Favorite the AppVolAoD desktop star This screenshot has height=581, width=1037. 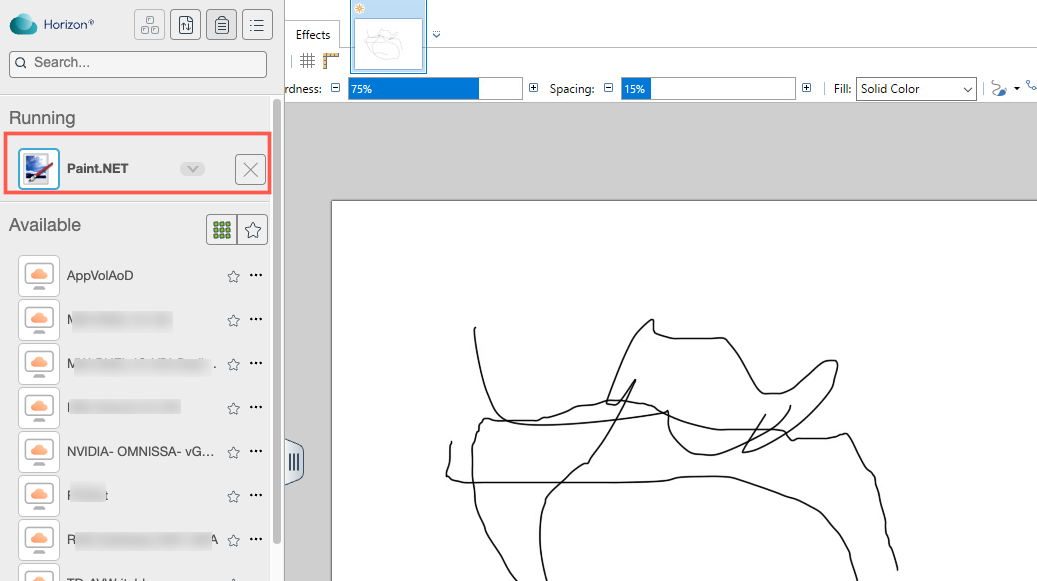[233, 276]
